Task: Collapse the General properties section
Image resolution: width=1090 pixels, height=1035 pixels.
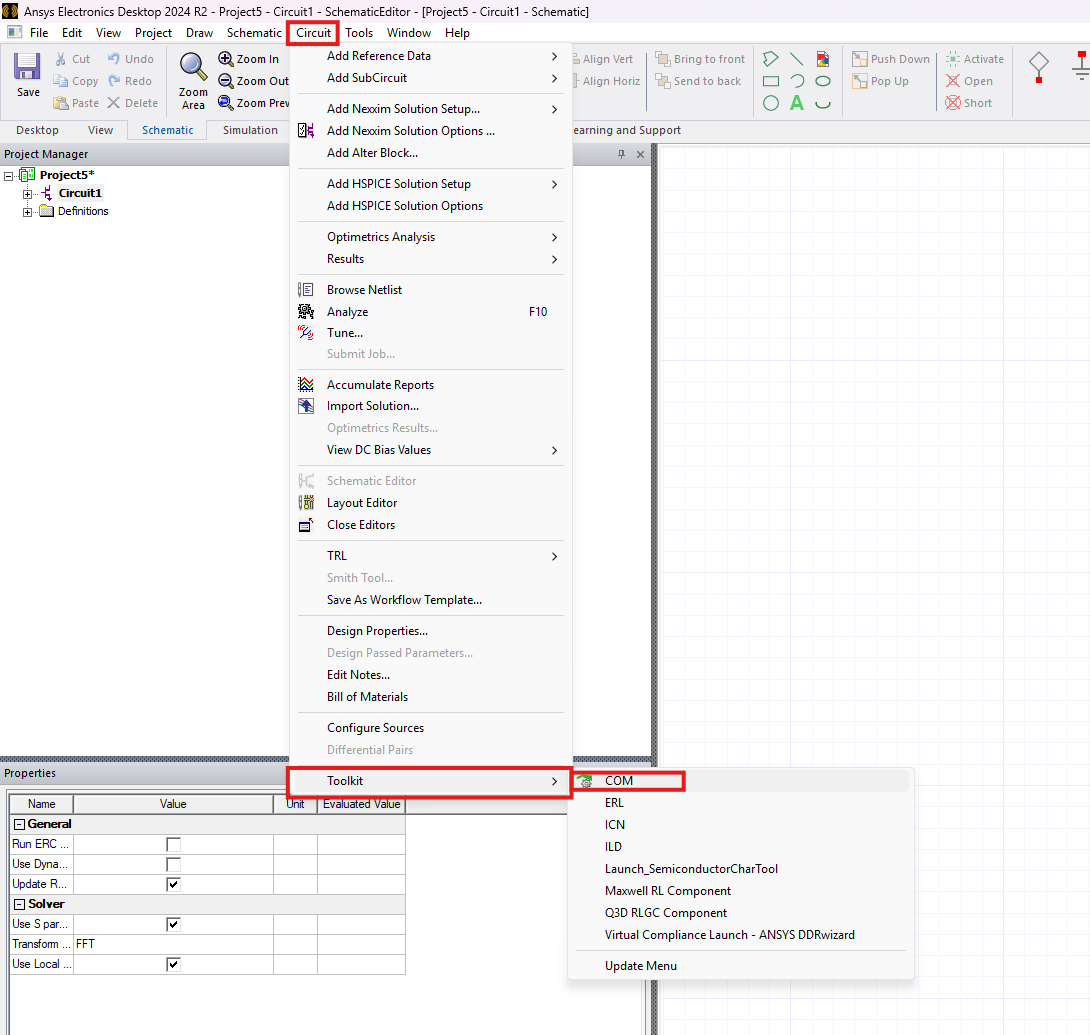Action: click(x=19, y=824)
